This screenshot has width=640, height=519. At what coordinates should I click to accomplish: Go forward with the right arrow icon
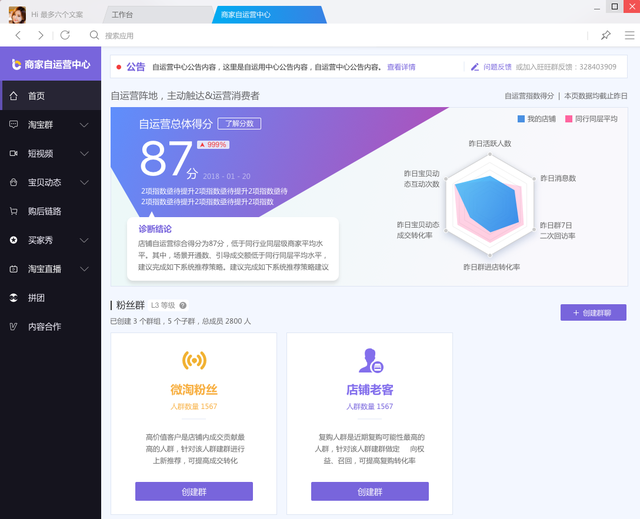pyautogui.click(x=40, y=35)
